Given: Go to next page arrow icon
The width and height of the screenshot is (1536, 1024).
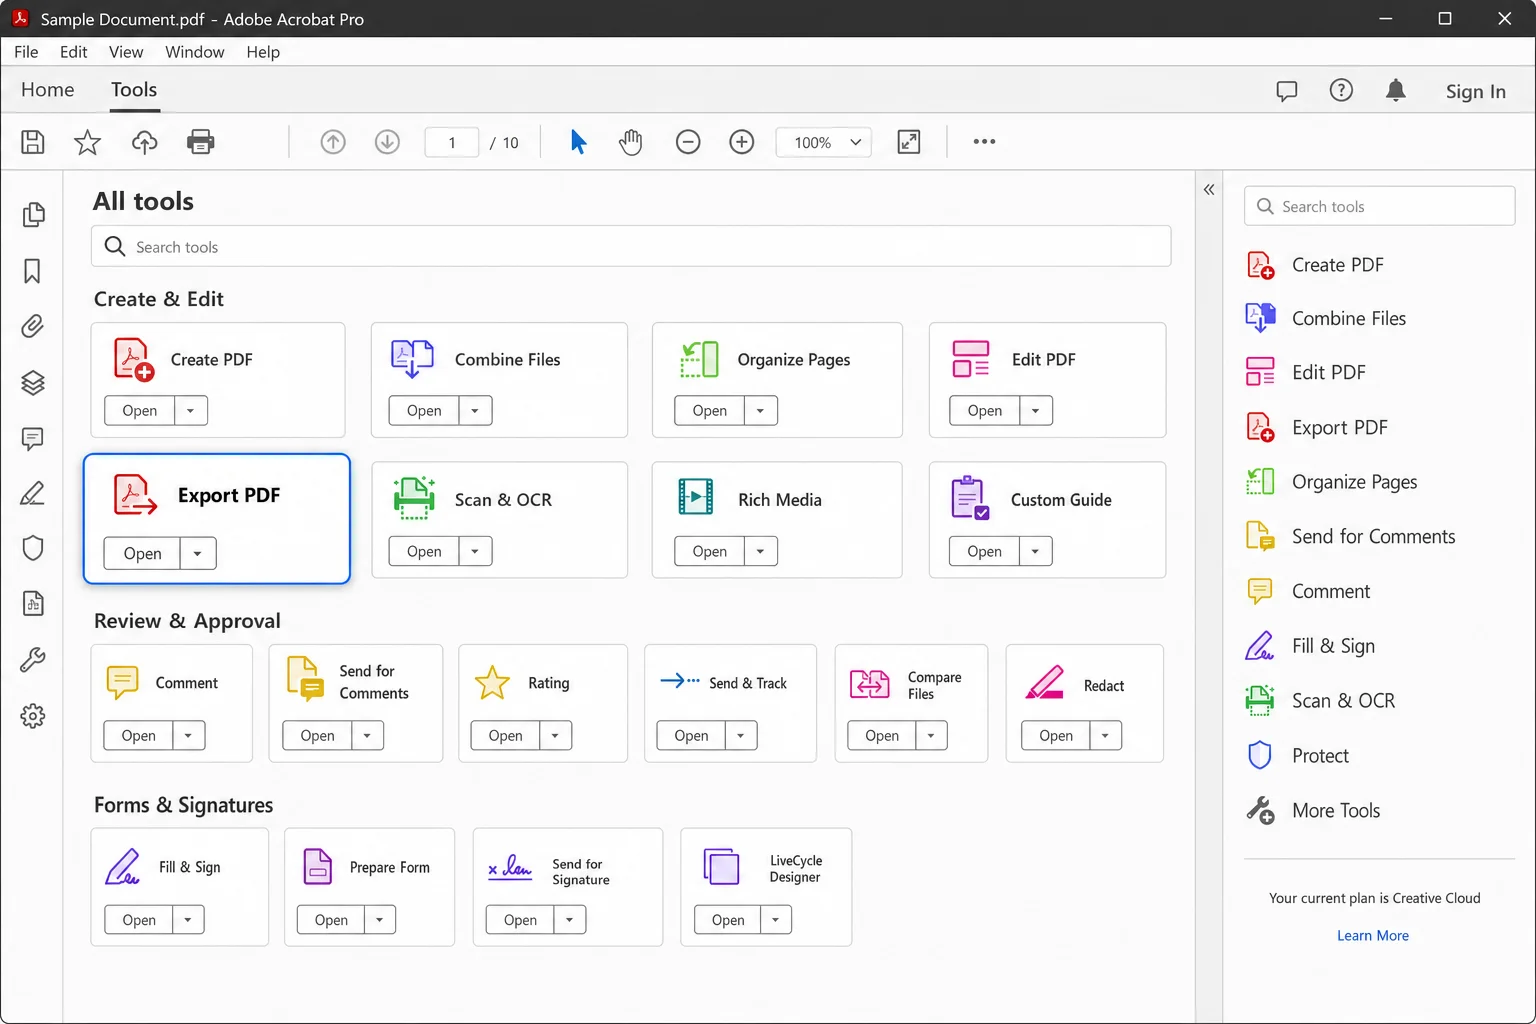Looking at the screenshot, I should click(387, 142).
